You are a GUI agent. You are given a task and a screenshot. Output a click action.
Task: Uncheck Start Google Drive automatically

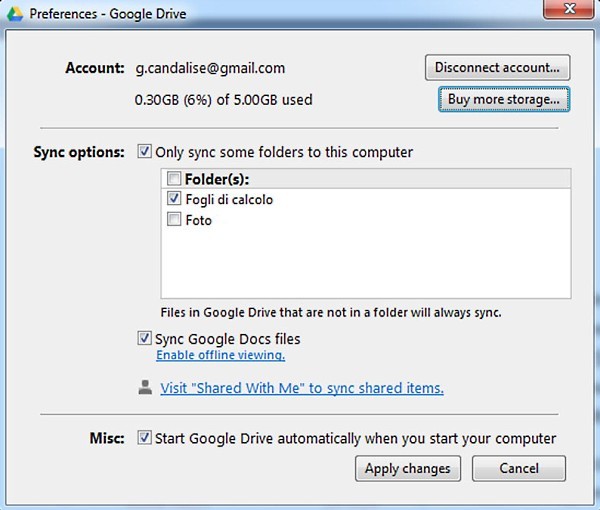(x=146, y=438)
